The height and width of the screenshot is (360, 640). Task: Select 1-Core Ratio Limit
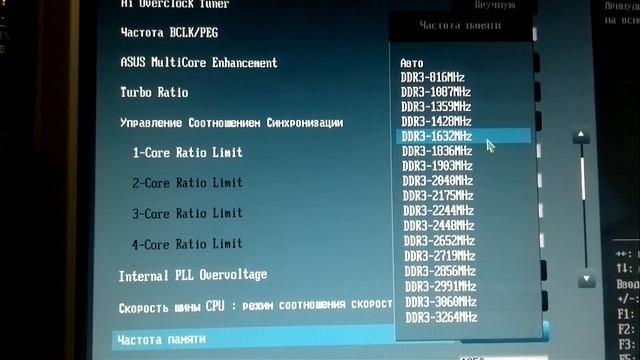[x=187, y=153]
